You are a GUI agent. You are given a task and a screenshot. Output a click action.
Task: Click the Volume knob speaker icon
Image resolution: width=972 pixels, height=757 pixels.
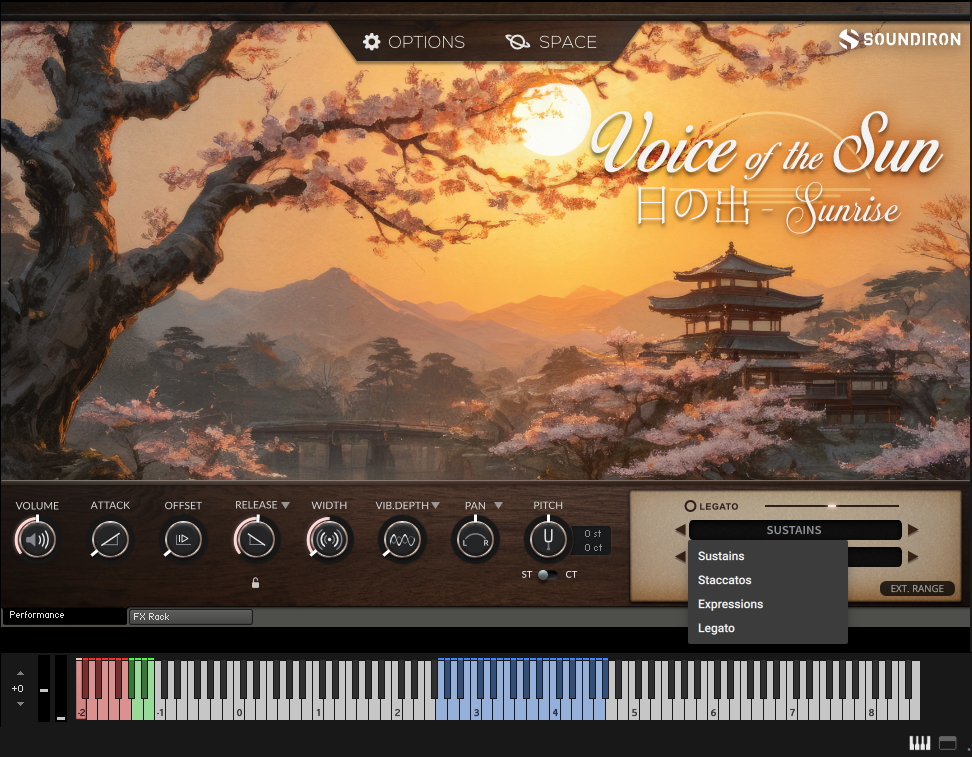[37, 541]
